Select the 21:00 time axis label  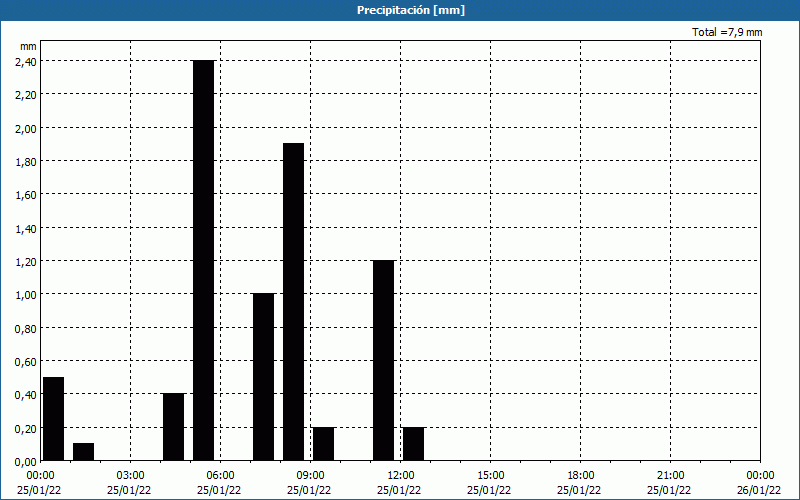coord(670,476)
